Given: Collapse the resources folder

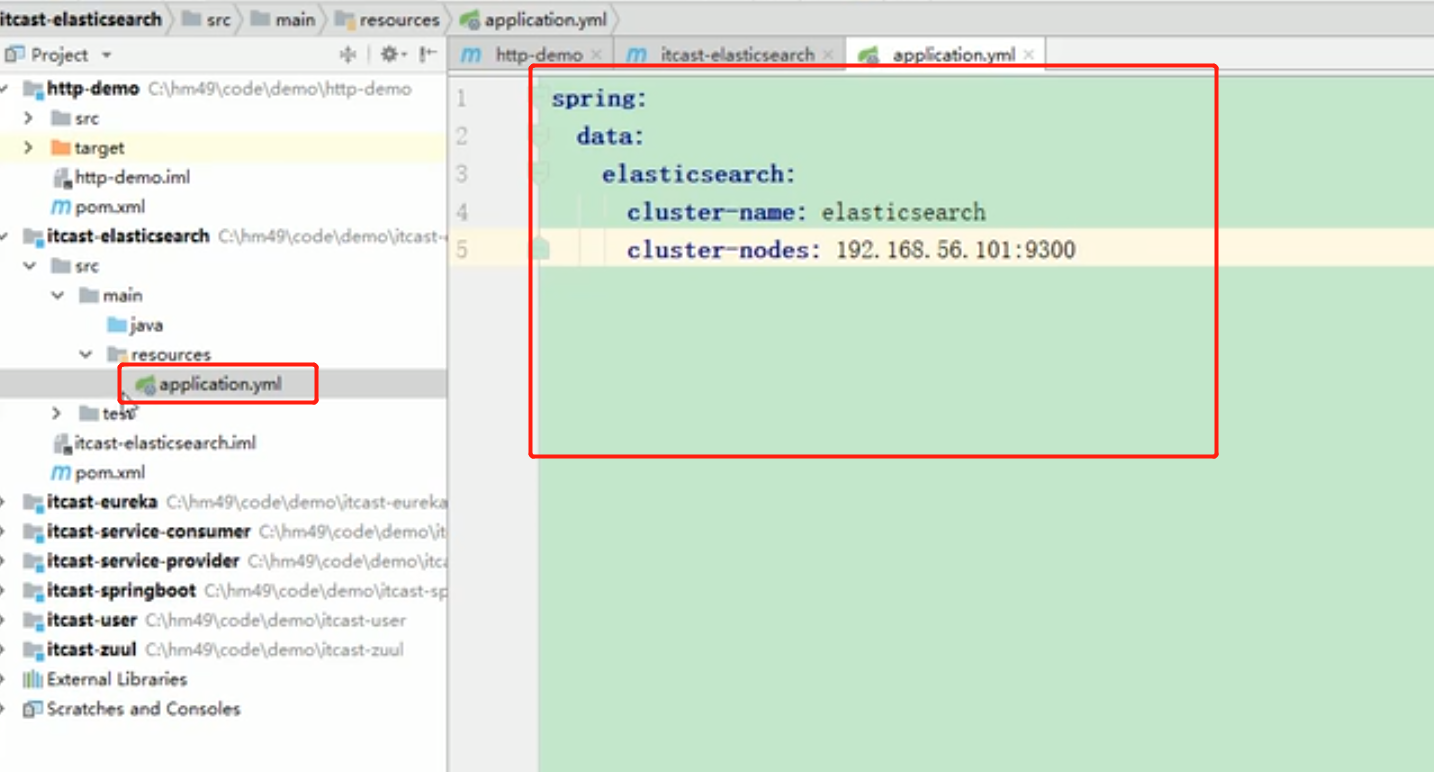Looking at the screenshot, I should pyautogui.click(x=85, y=354).
